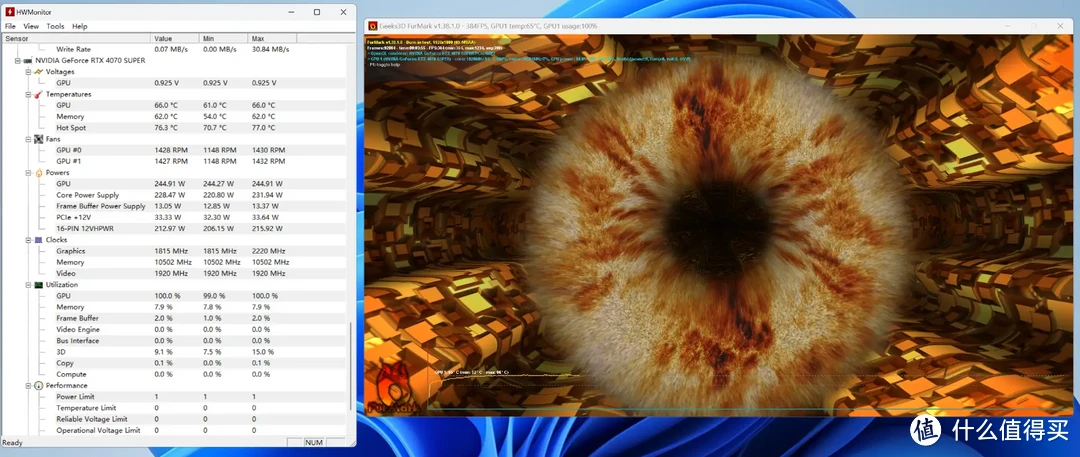Collapse the Utilization tree node
1080x457 pixels.
click(x=28, y=285)
